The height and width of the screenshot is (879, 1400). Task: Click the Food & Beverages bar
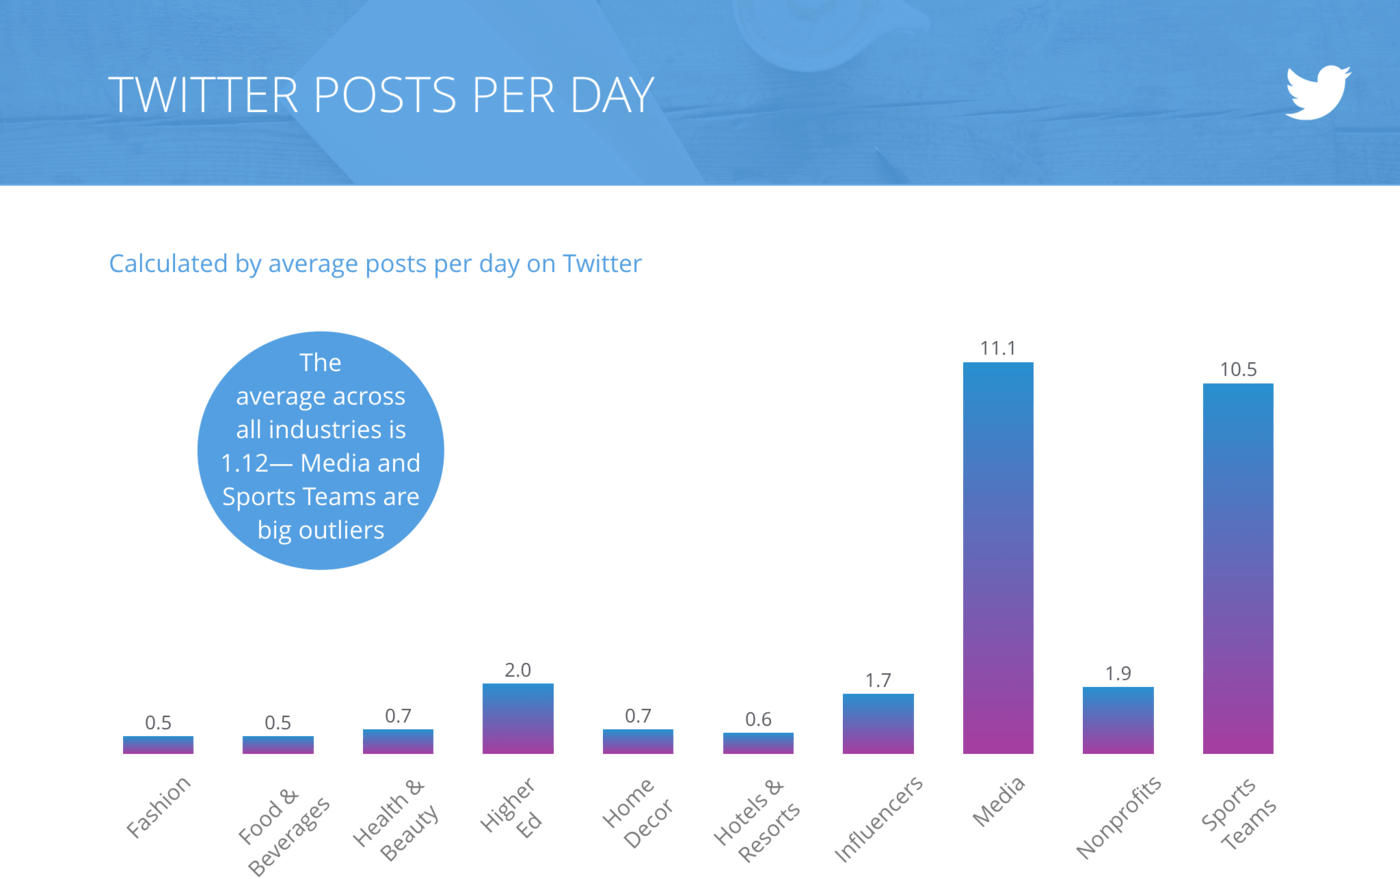[278, 745]
